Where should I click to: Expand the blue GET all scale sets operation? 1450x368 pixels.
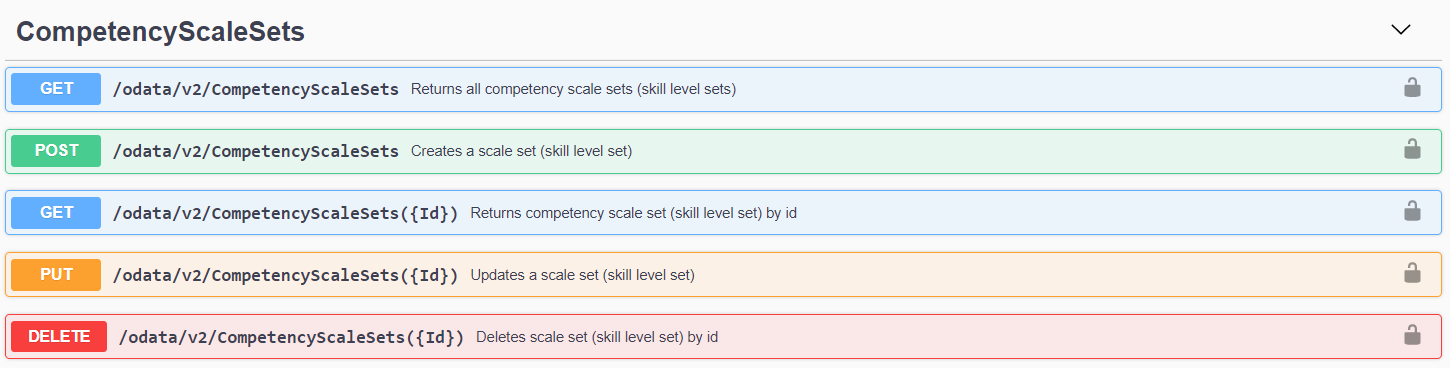[x=56, y=89]
